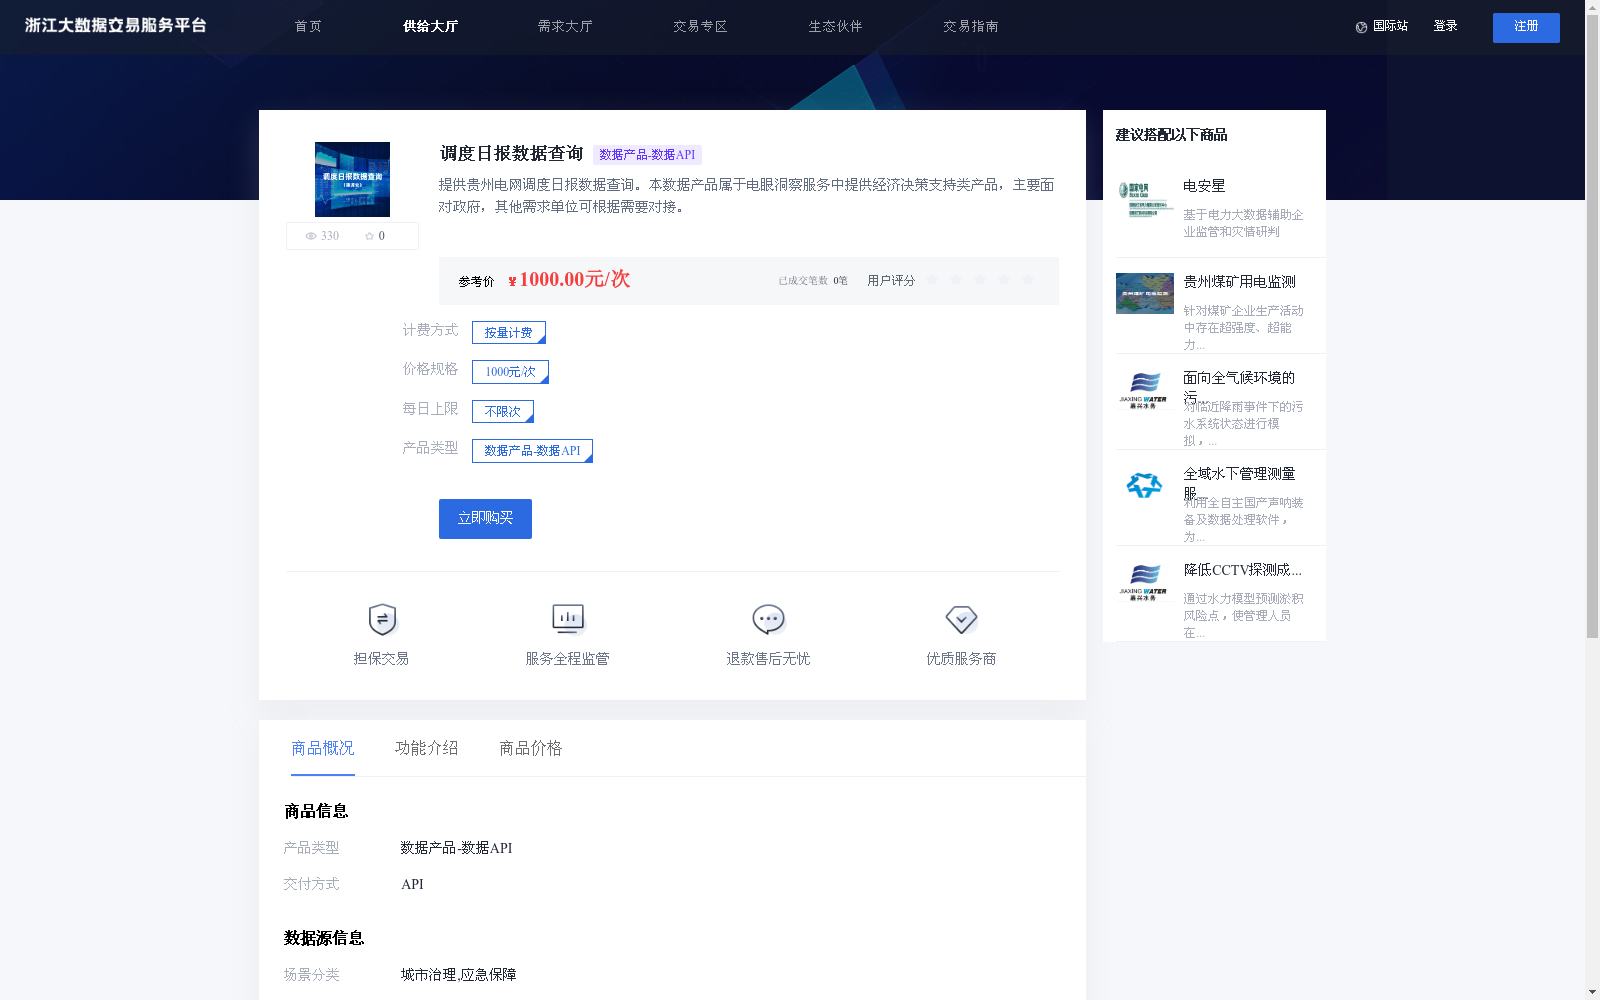Click the 调度日报数据查询 product heading
This screenshot has width=1600, height=1000.
(x=511, y=154)
